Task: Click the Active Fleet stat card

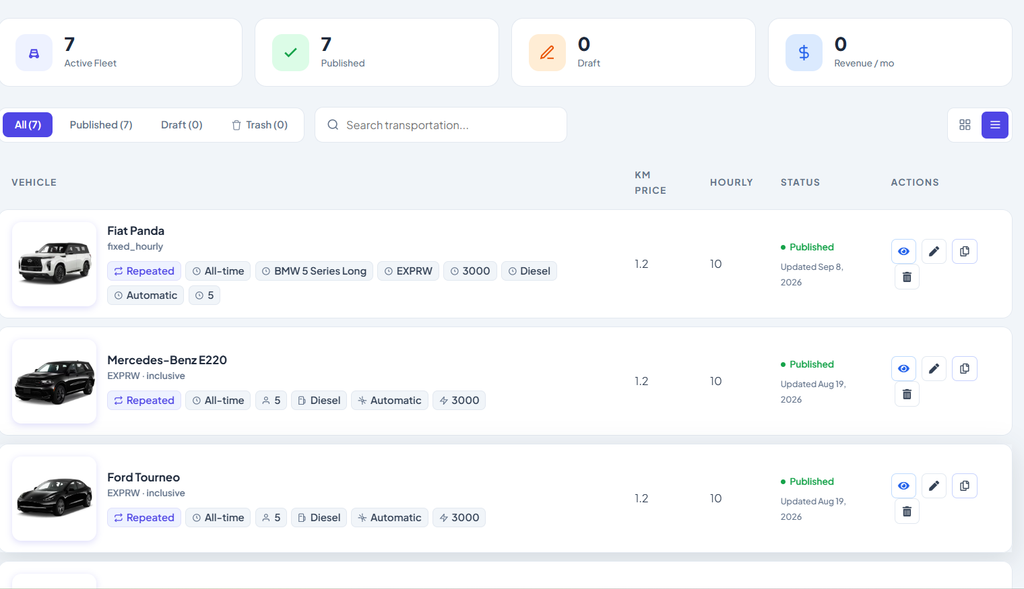Action: (x=120, y=52)
